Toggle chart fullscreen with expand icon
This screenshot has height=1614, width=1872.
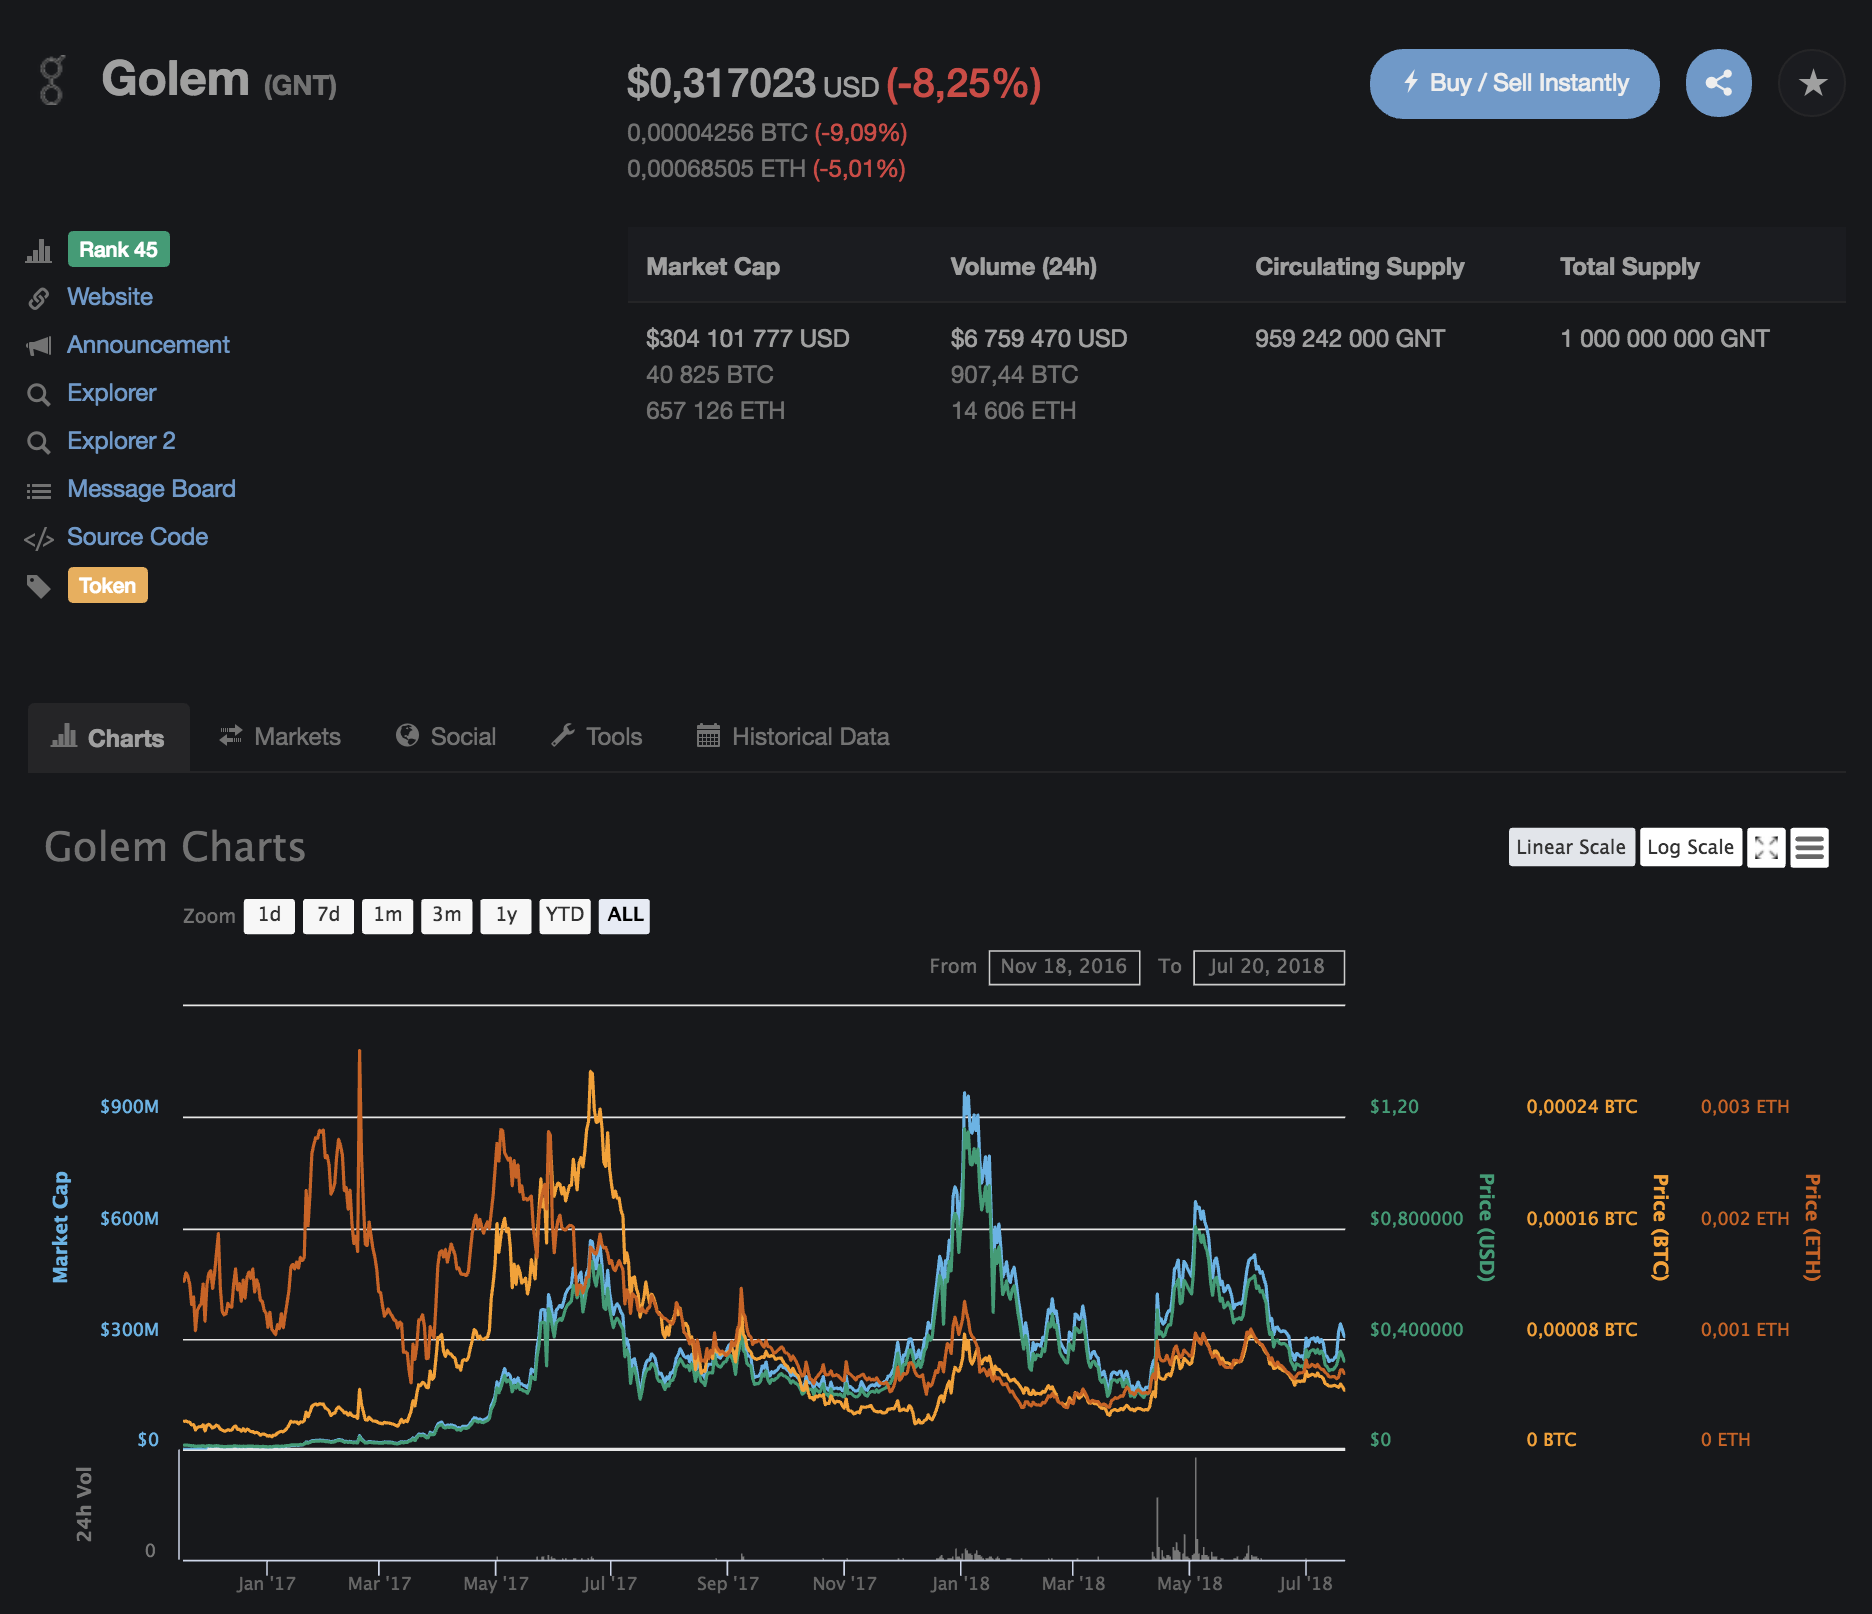[x=1766, y=848]
